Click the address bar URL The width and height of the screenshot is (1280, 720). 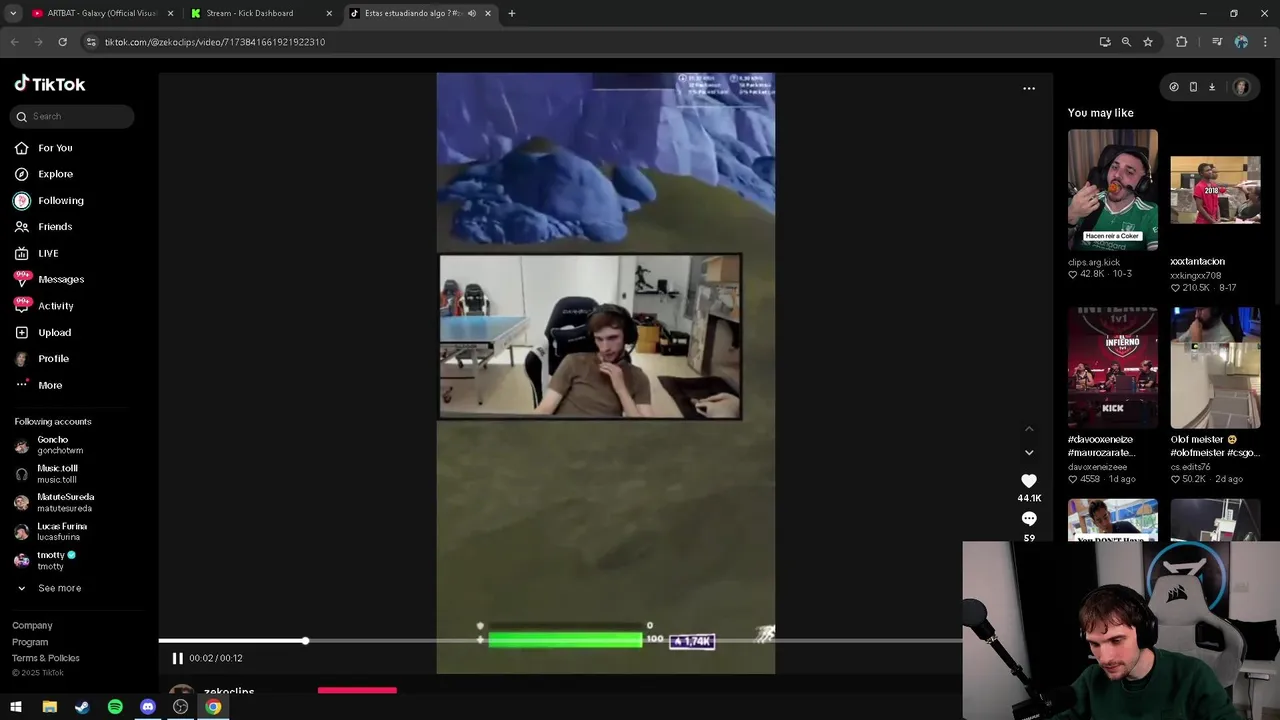pyautogui.click(x=215, y=42)
